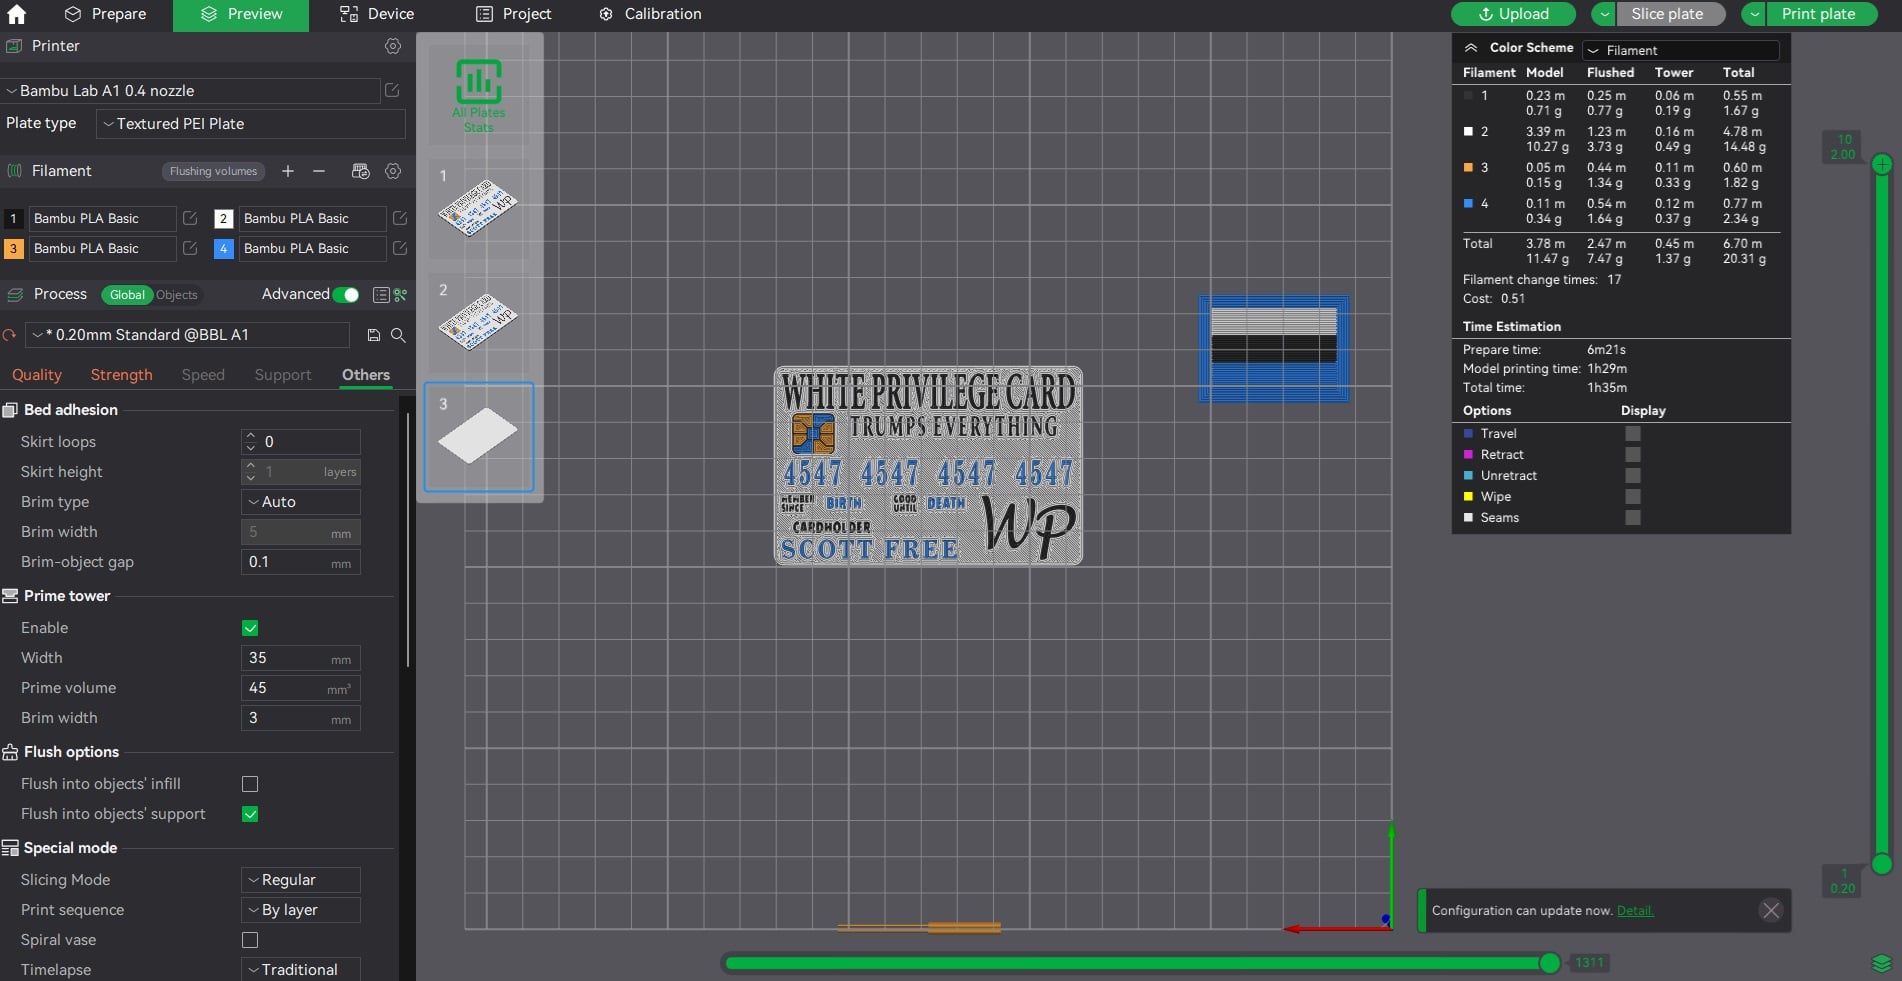Show Unretract display checkbox
Viewport: 1902px width, 981px height.
pos(1633,475)
